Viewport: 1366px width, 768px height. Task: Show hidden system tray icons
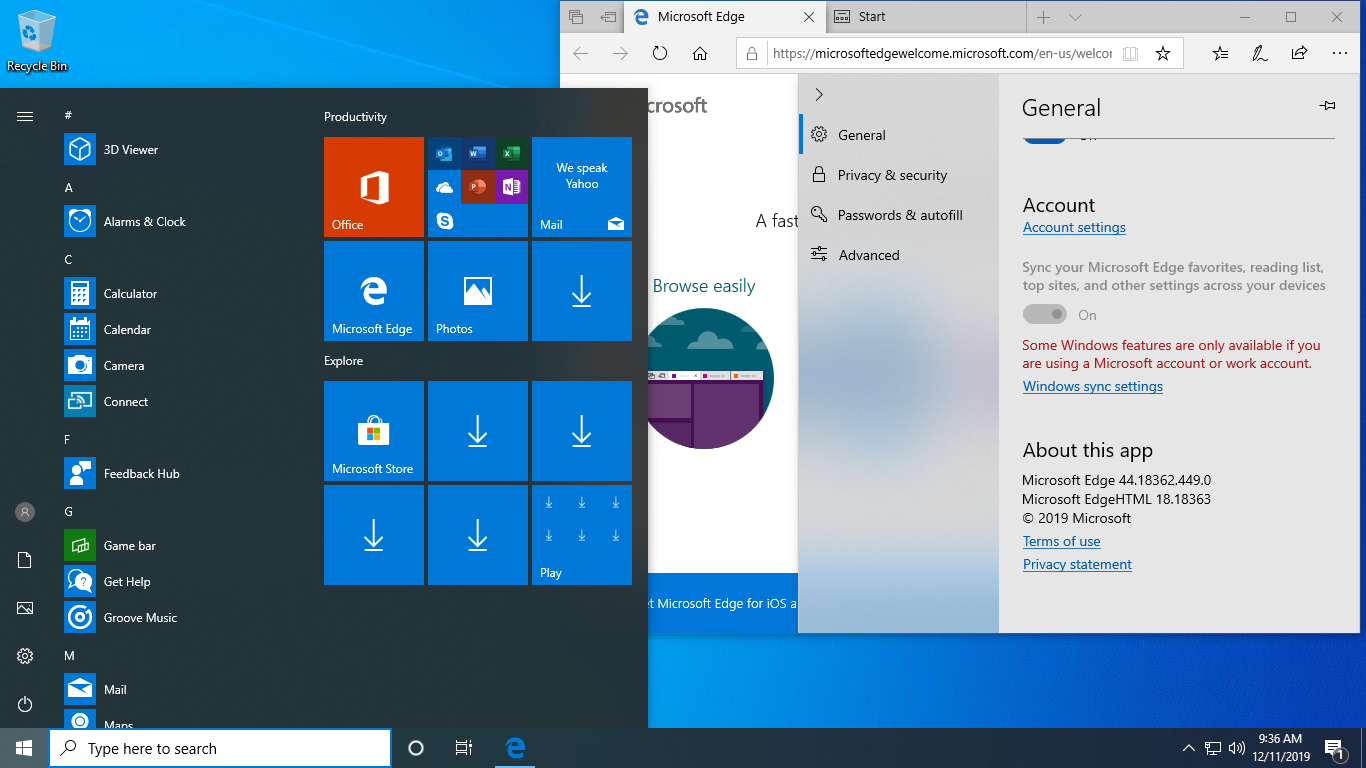coord(1188,747)
